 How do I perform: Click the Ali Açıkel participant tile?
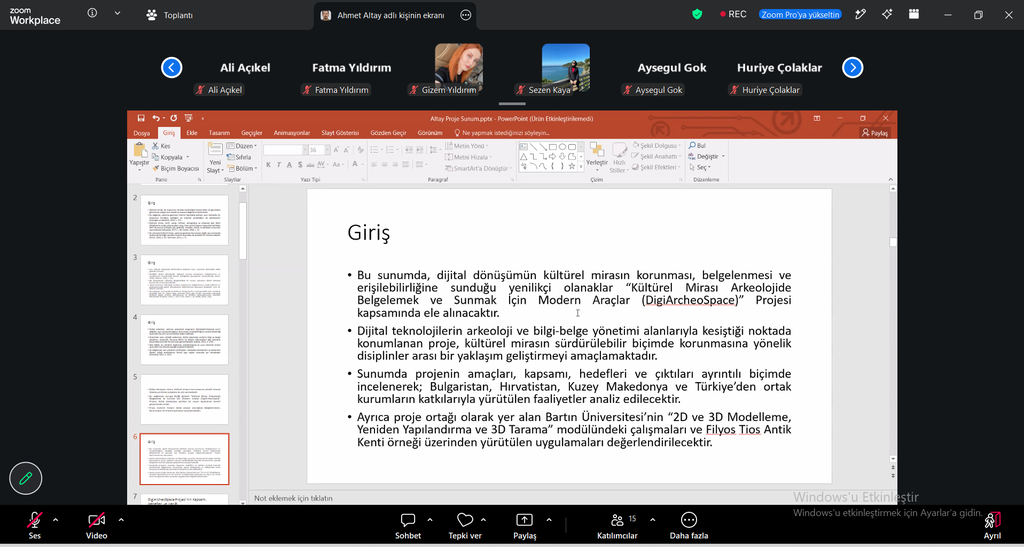click(x=244, y=68)
